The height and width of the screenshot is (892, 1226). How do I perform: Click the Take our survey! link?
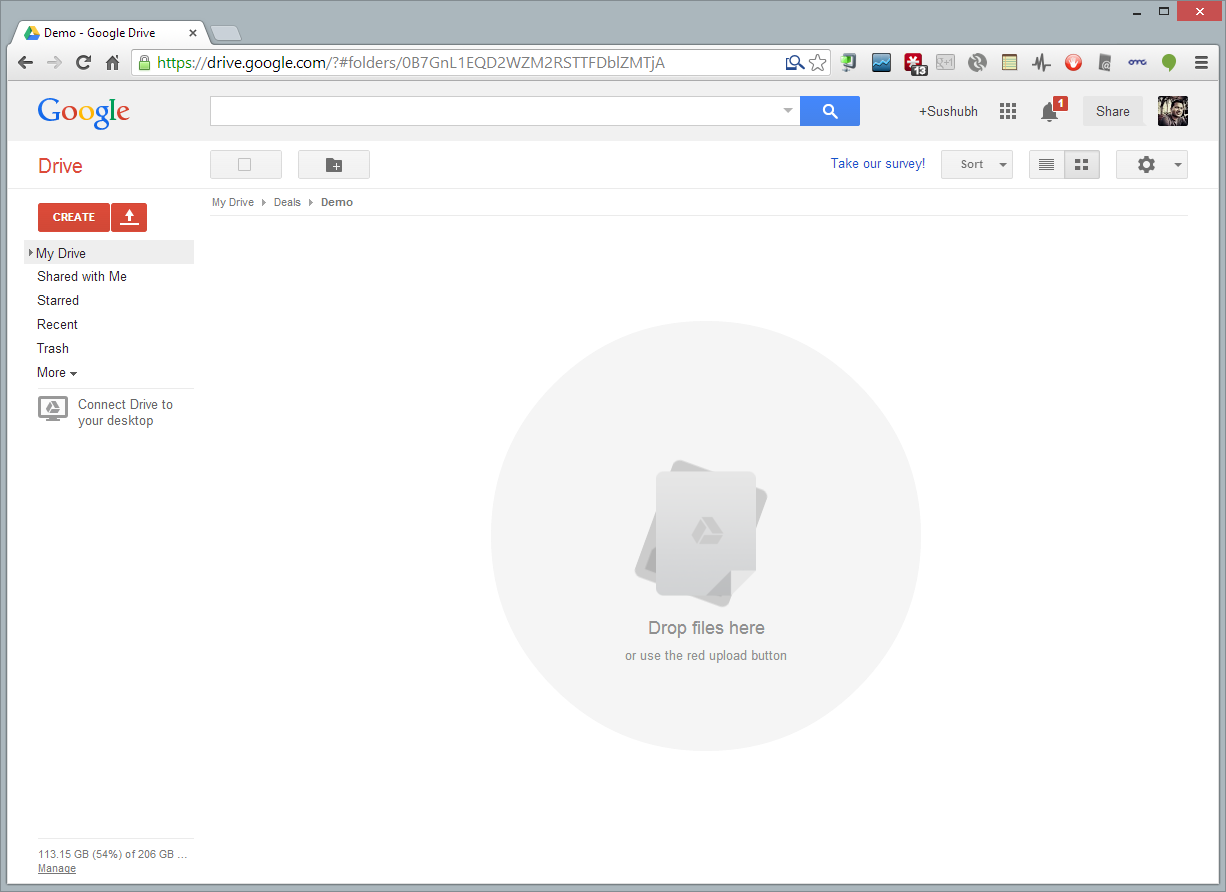click(878, 164)
